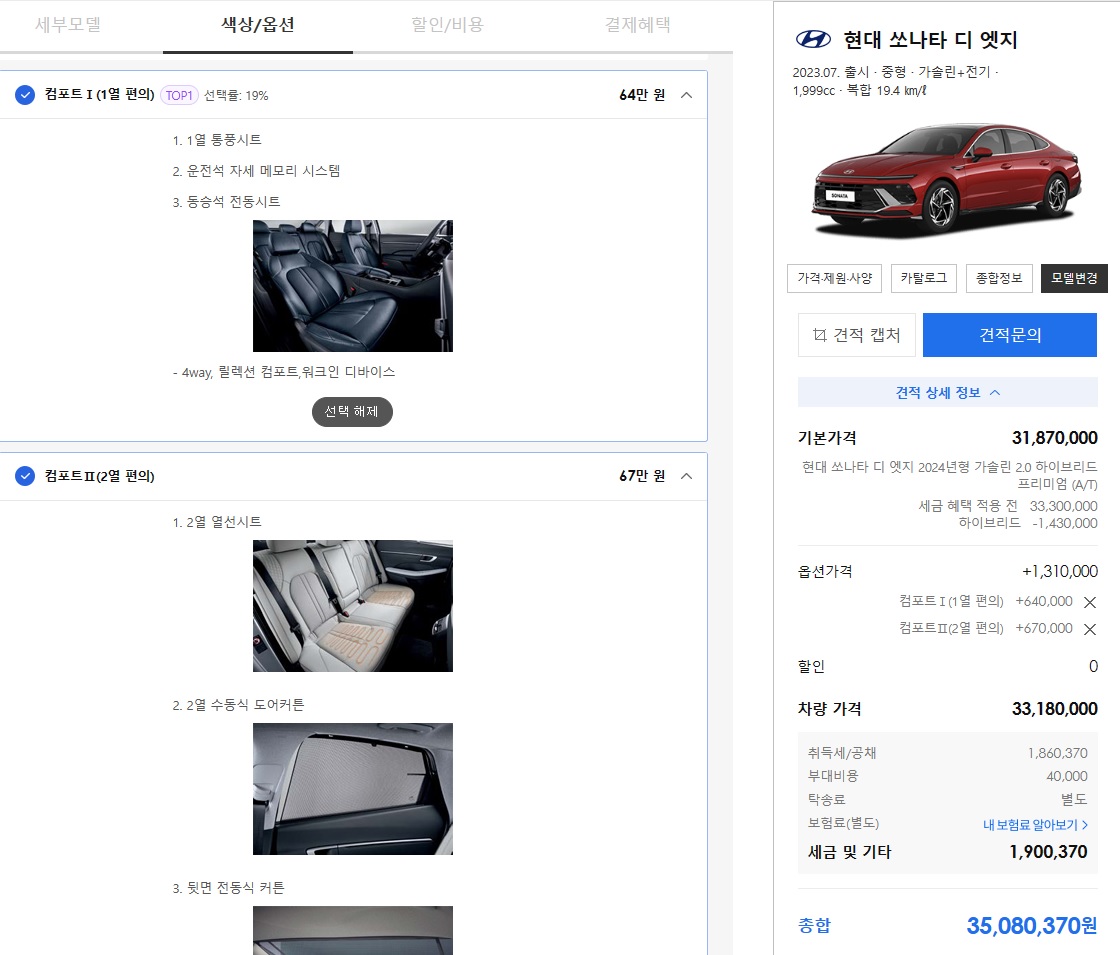This screenshot has width=1120, height=955.
Task: Select the 1. 1열 통풍시트 text
Action: point(217,140)
